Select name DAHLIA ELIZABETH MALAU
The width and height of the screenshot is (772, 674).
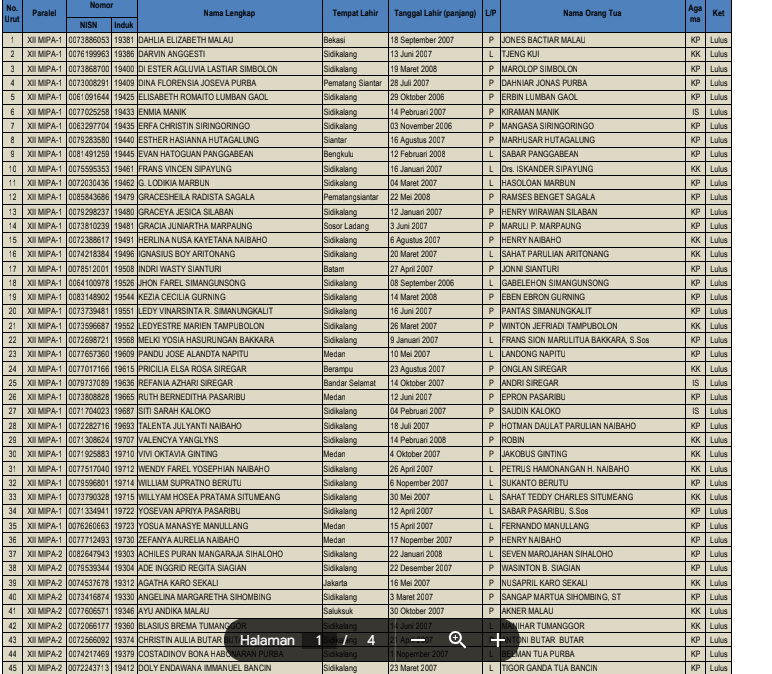tap(186, 40)
